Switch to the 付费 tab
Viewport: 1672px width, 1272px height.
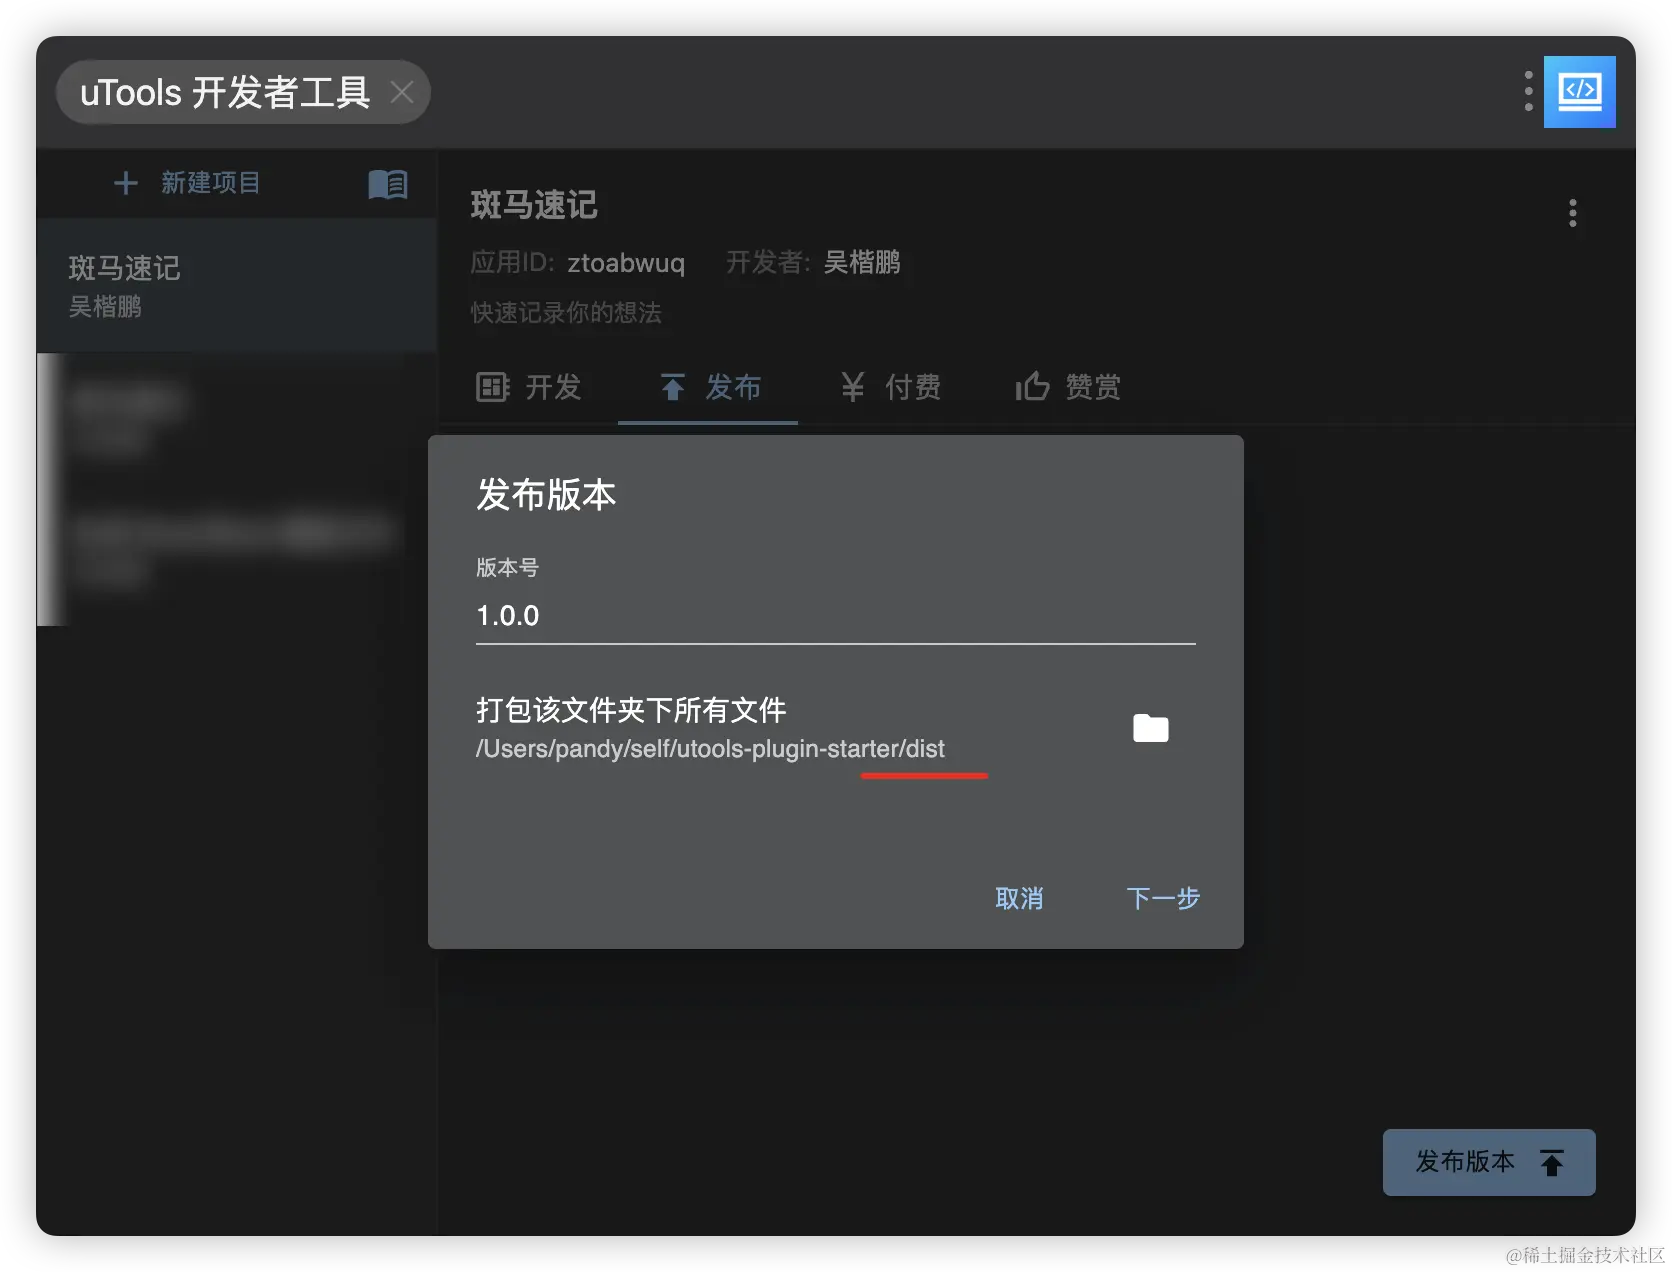(x=889, y=387)
